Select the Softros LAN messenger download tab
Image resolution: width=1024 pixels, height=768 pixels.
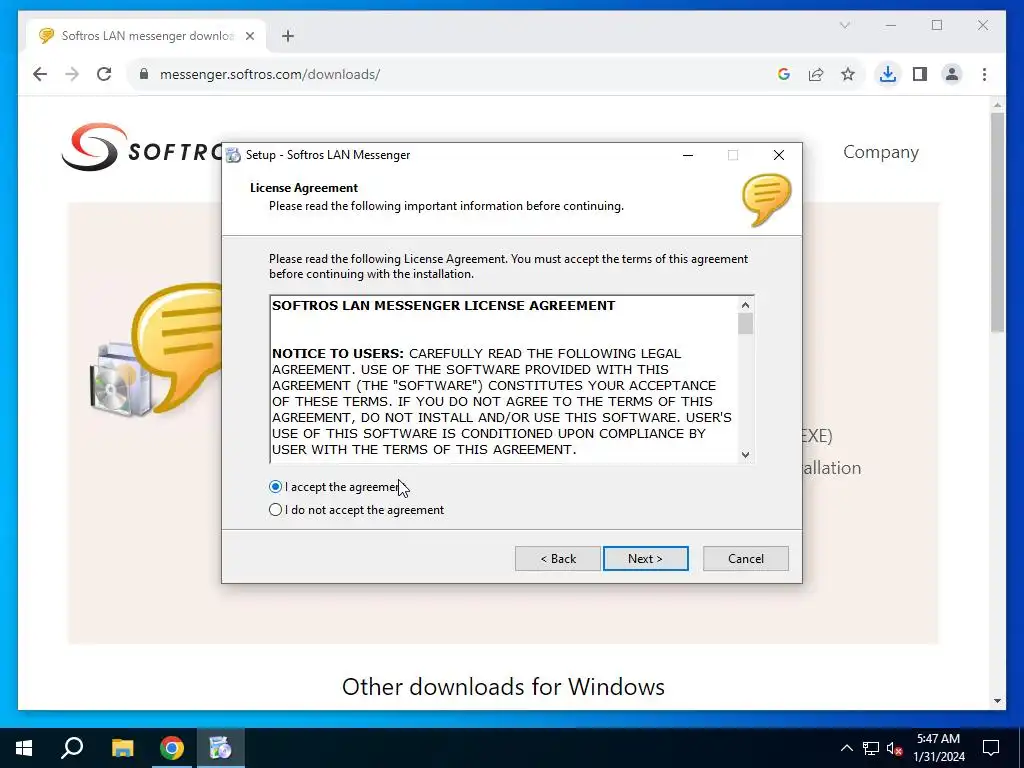tap(146, 36)
